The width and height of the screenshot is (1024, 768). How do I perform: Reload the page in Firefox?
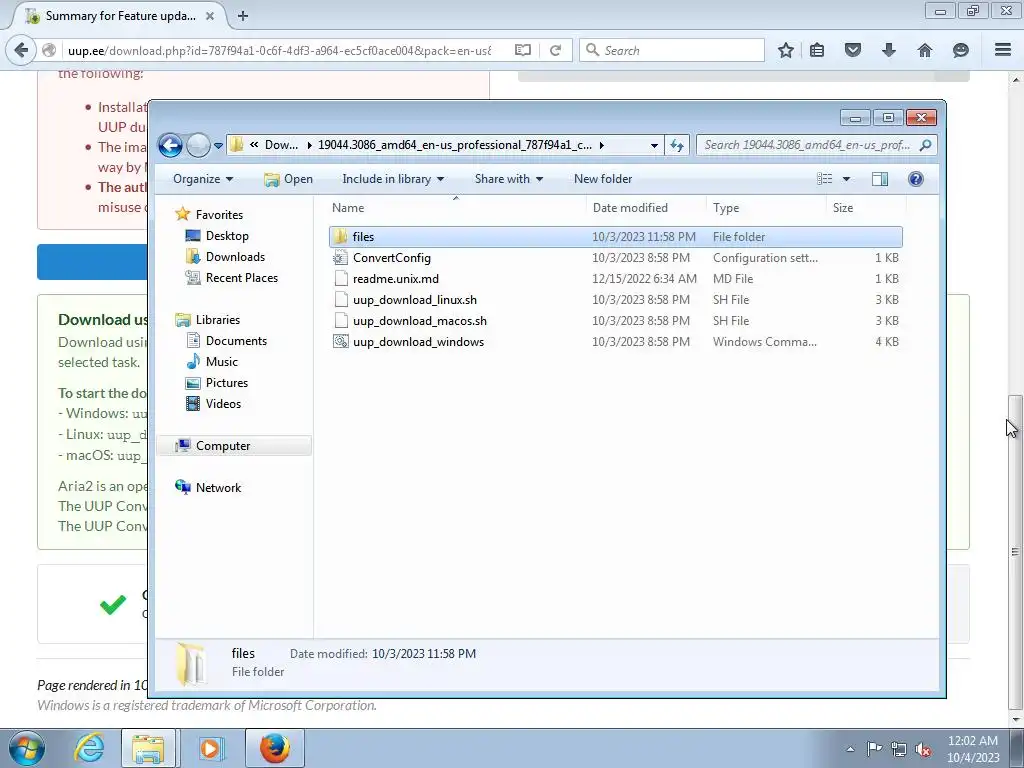click(x=556, y=50)
